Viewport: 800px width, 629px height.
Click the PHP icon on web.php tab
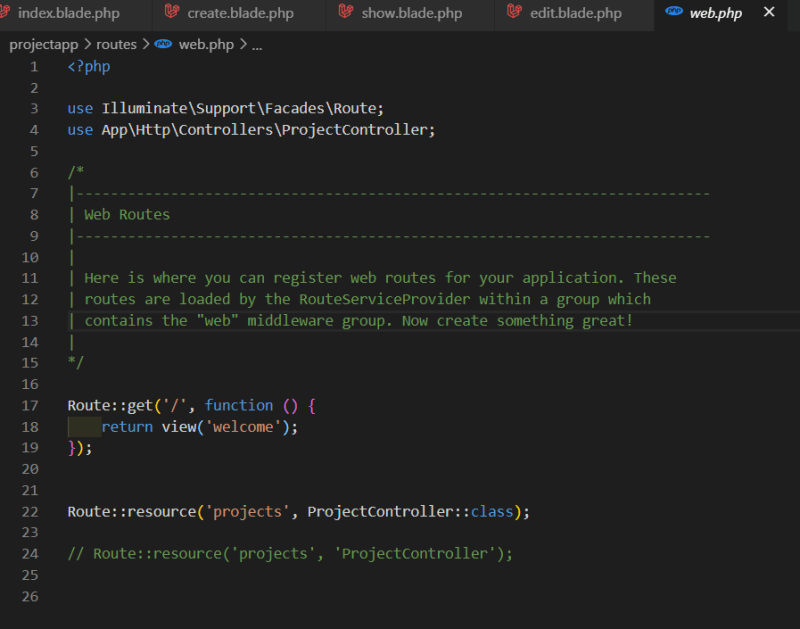674,11
